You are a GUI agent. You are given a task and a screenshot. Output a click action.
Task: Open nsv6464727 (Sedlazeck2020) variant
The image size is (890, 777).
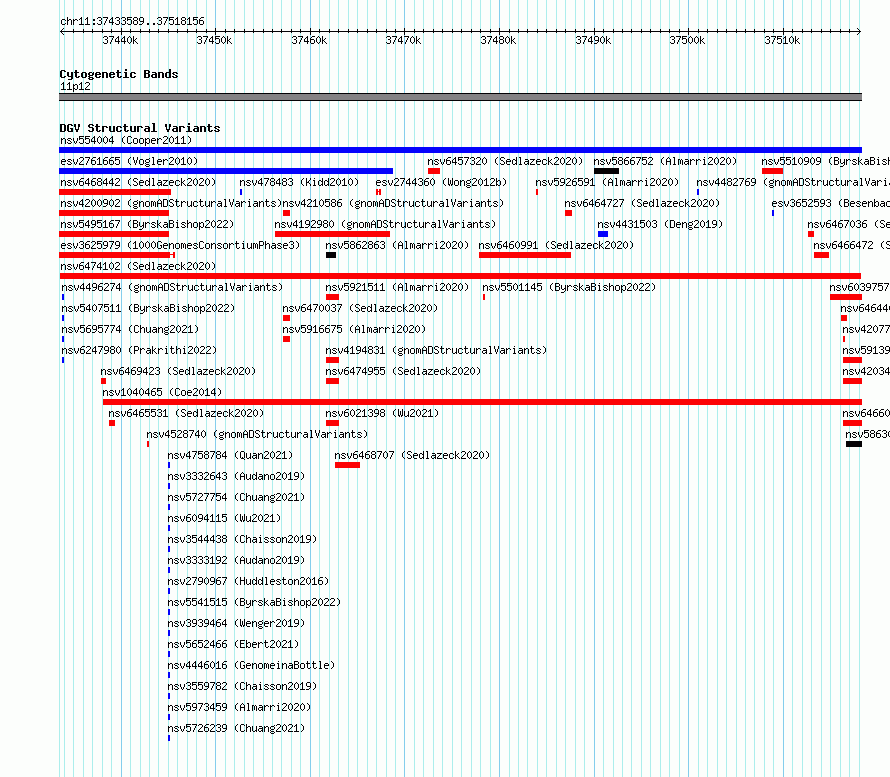click(x=642, y=203)
